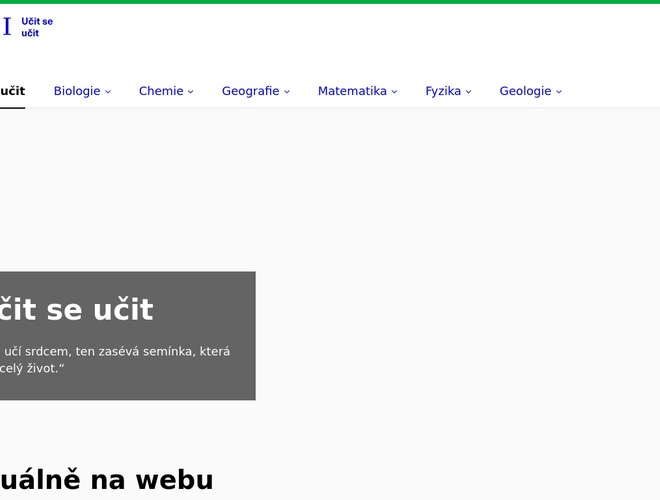The image size is (660, 500).
Task: Click the hero heading 'Učit se učit'
Action: pyautogui.click(x=76, y=310)
